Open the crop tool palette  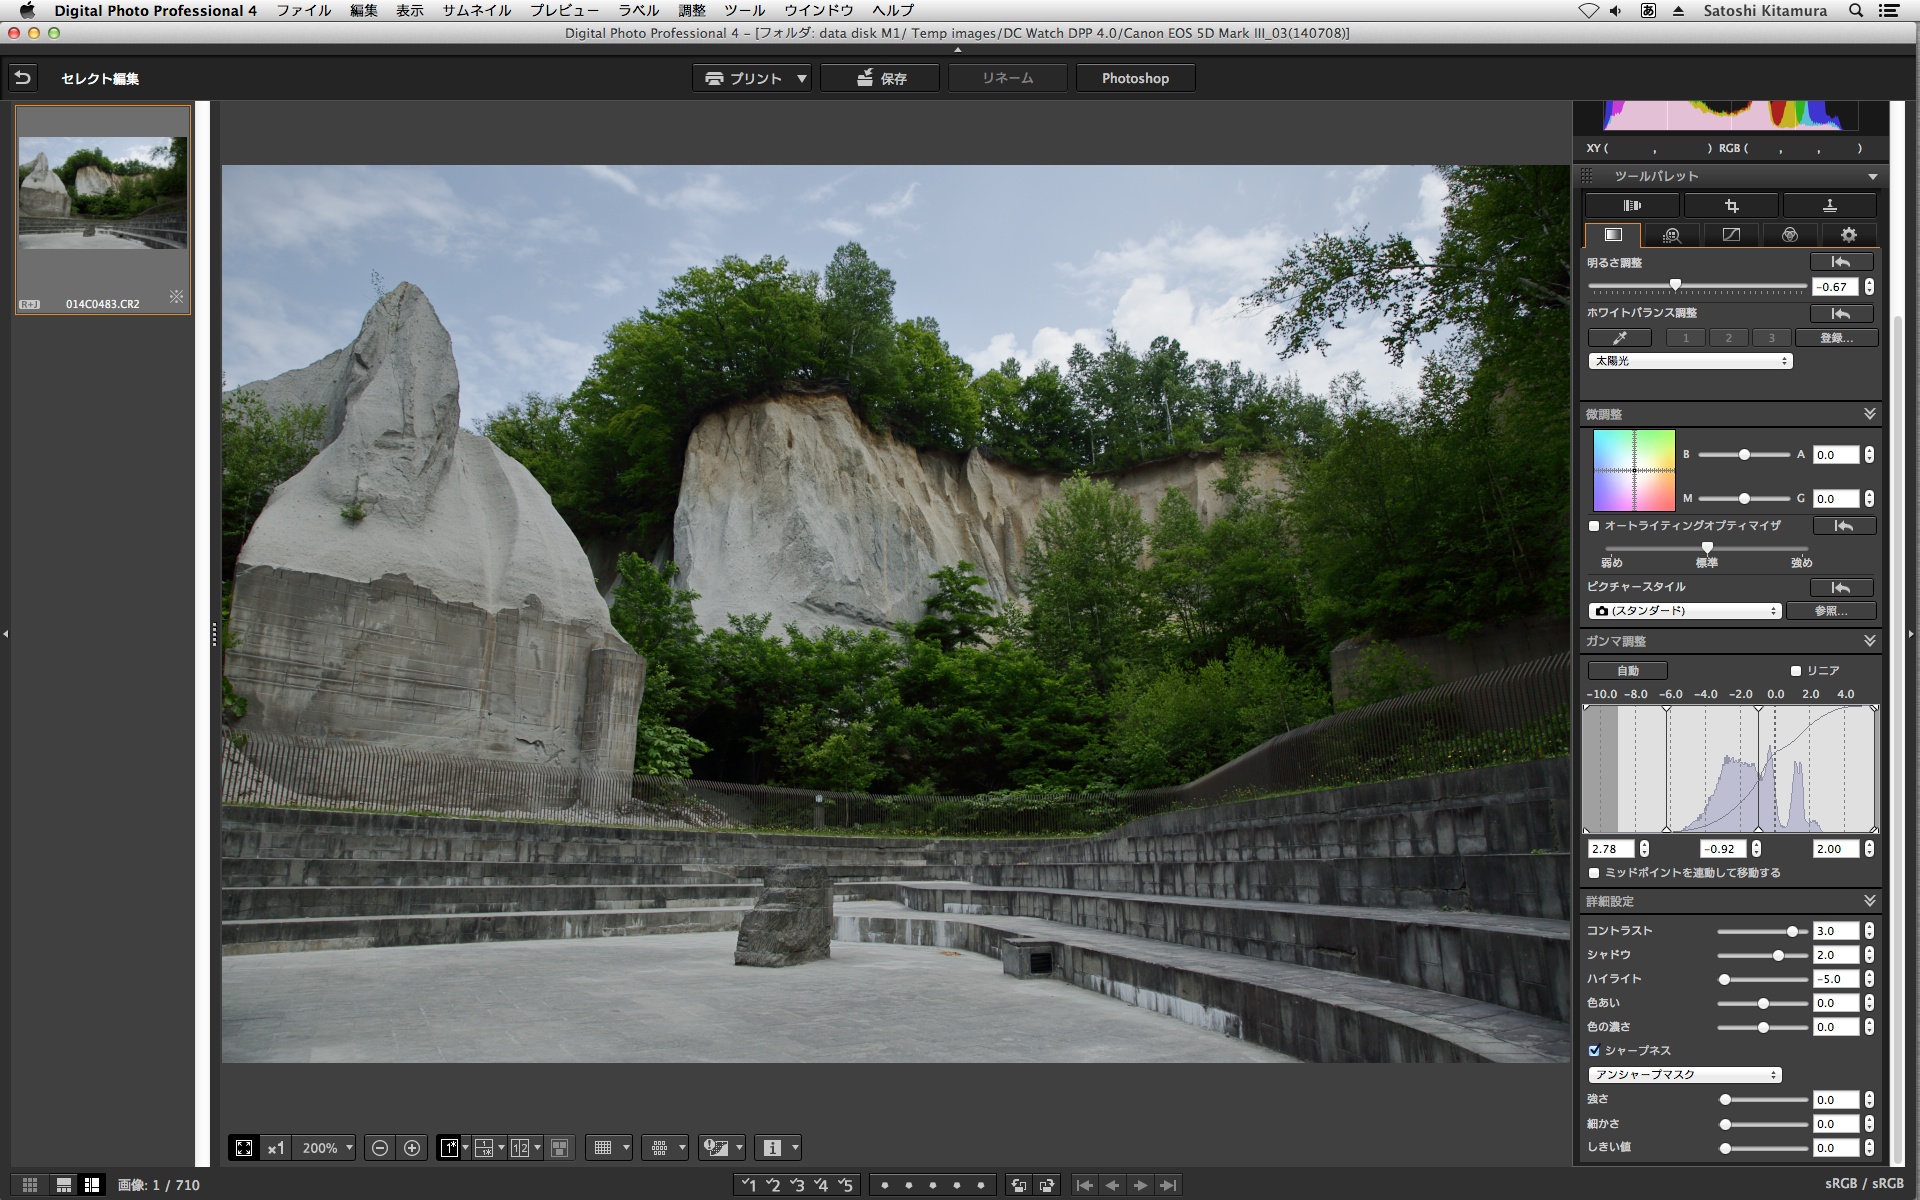pos(1731,206)
